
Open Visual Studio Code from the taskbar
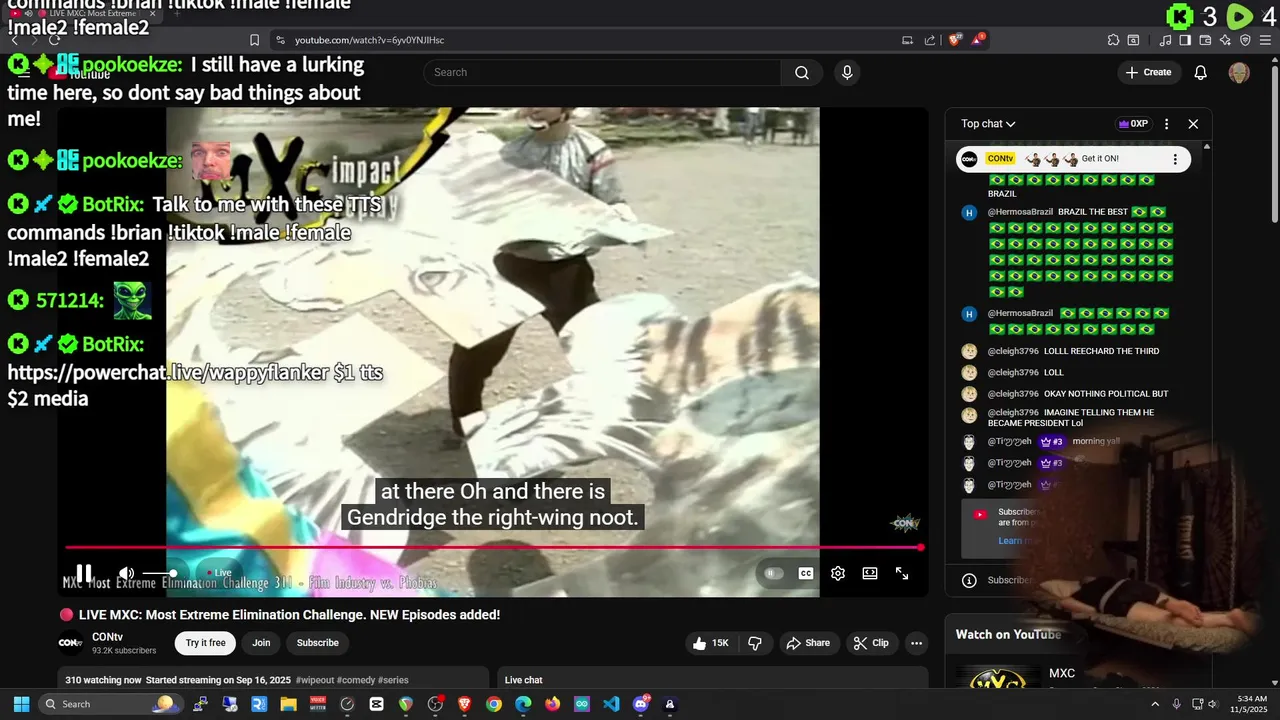[612, 704]
